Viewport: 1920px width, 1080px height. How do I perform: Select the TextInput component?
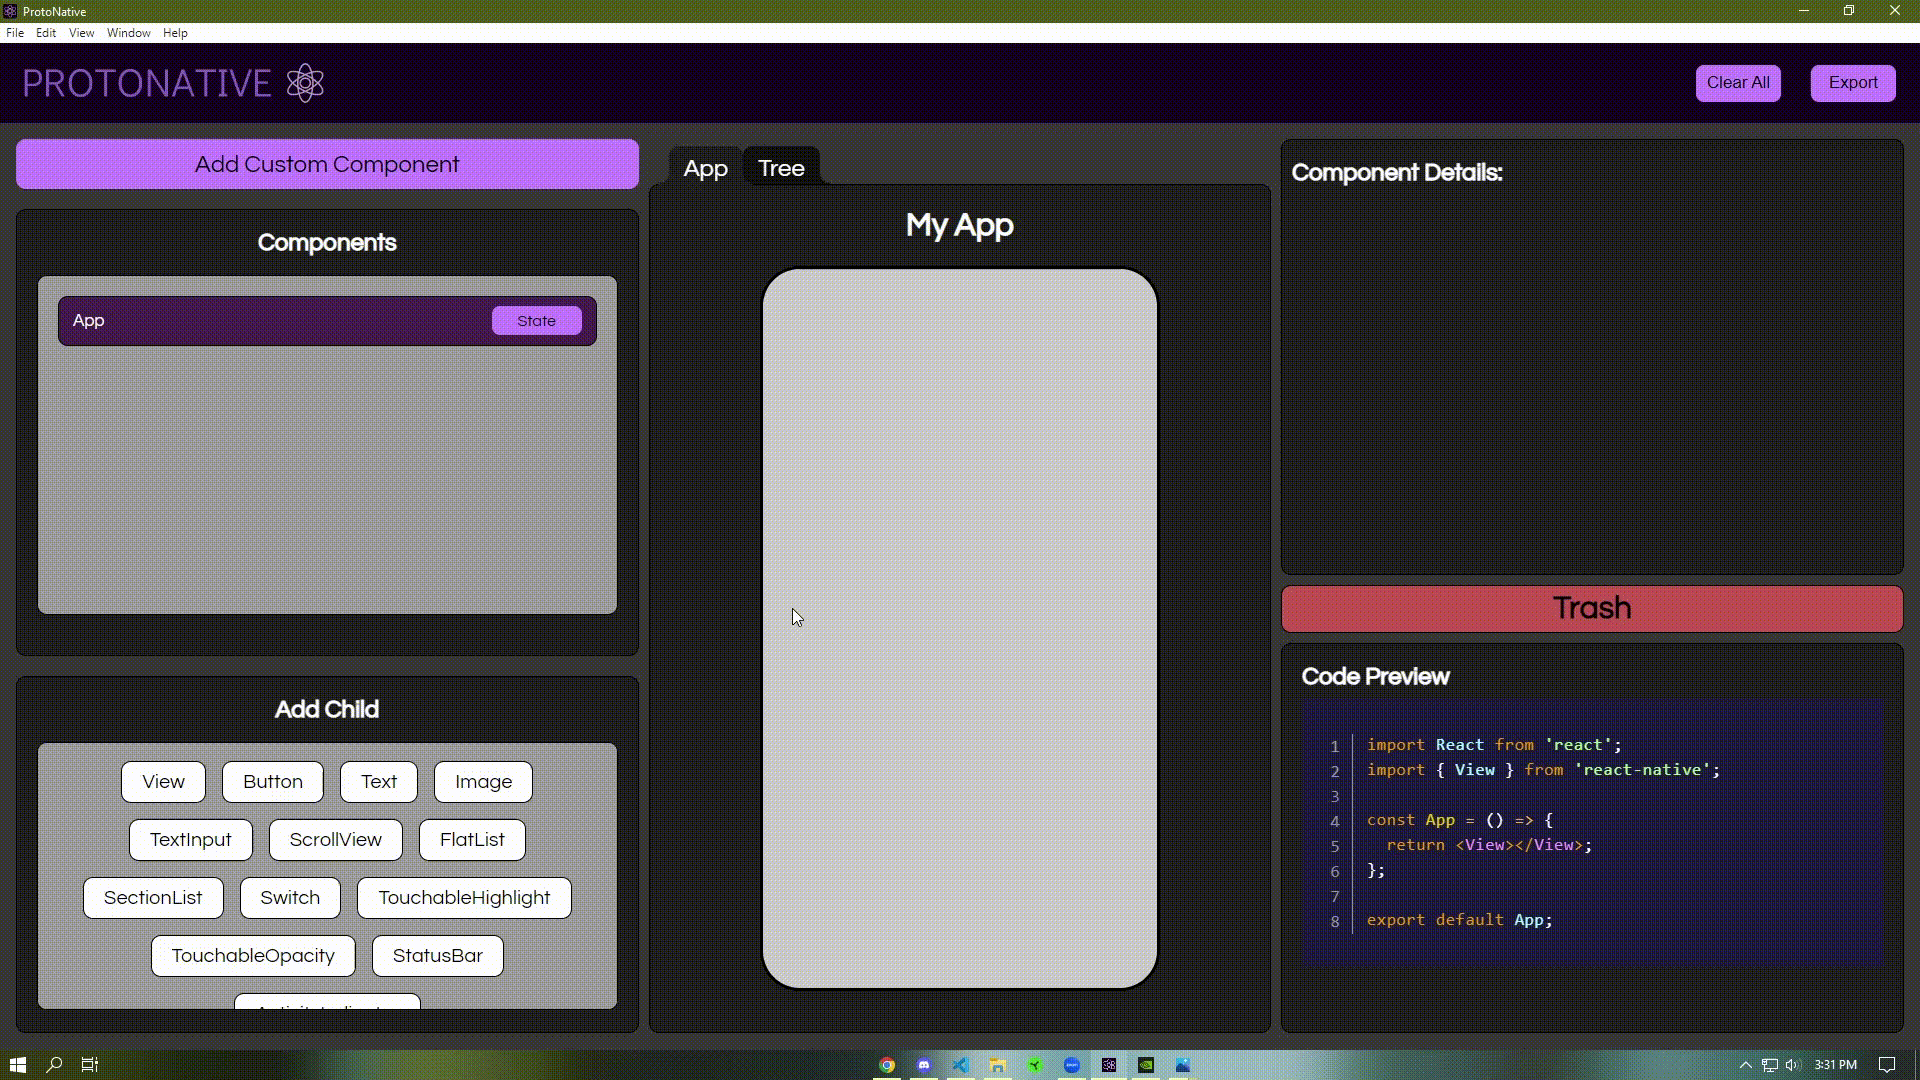(190, 839)
